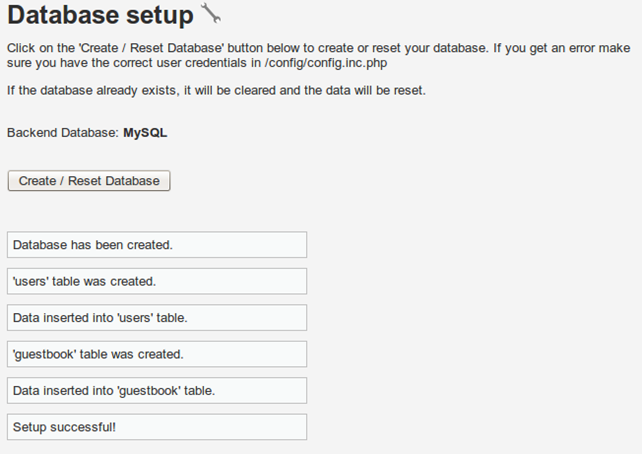Click the 'Database setup' page heading
This screenshot has width=642, height=454.
click(x=100, y=16)
